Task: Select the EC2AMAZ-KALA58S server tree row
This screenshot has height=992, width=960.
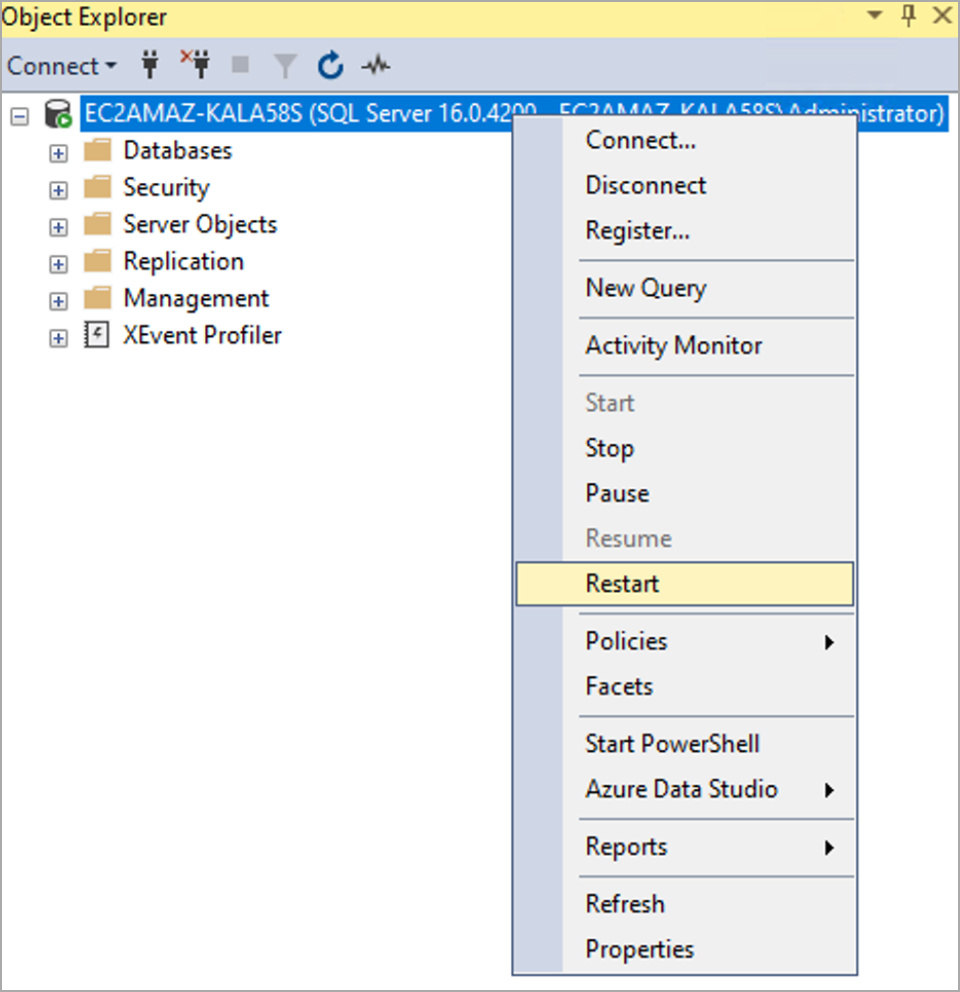Action: [x=514, y=114]
